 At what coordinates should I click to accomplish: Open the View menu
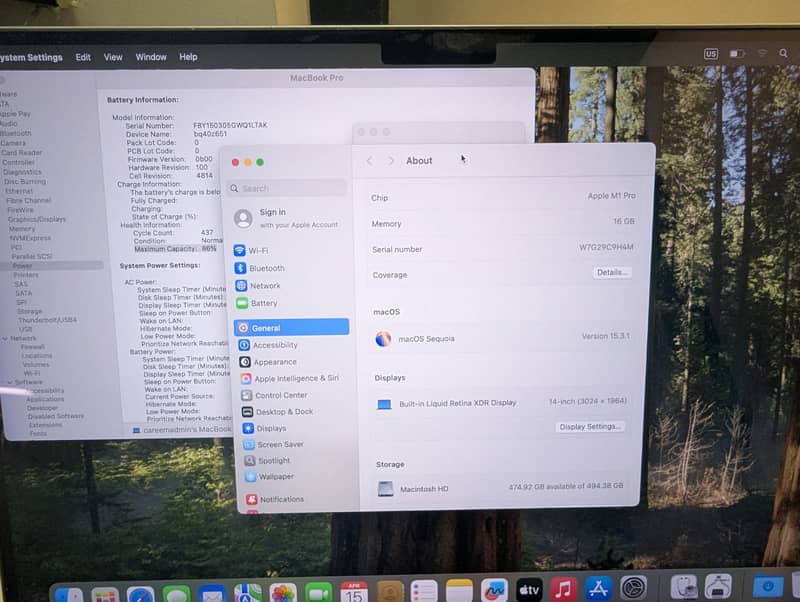tap(113, 57)
